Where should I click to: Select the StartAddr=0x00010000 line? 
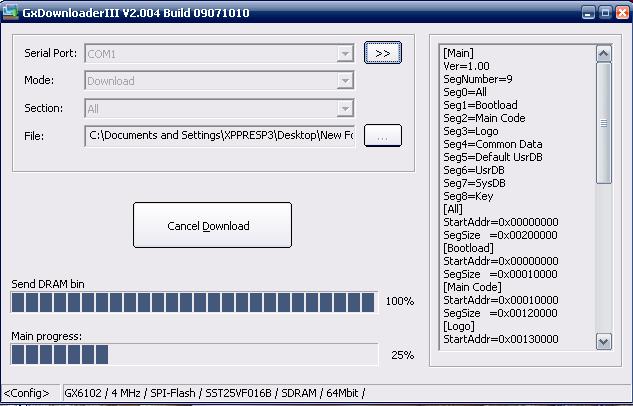click(501, 300)
